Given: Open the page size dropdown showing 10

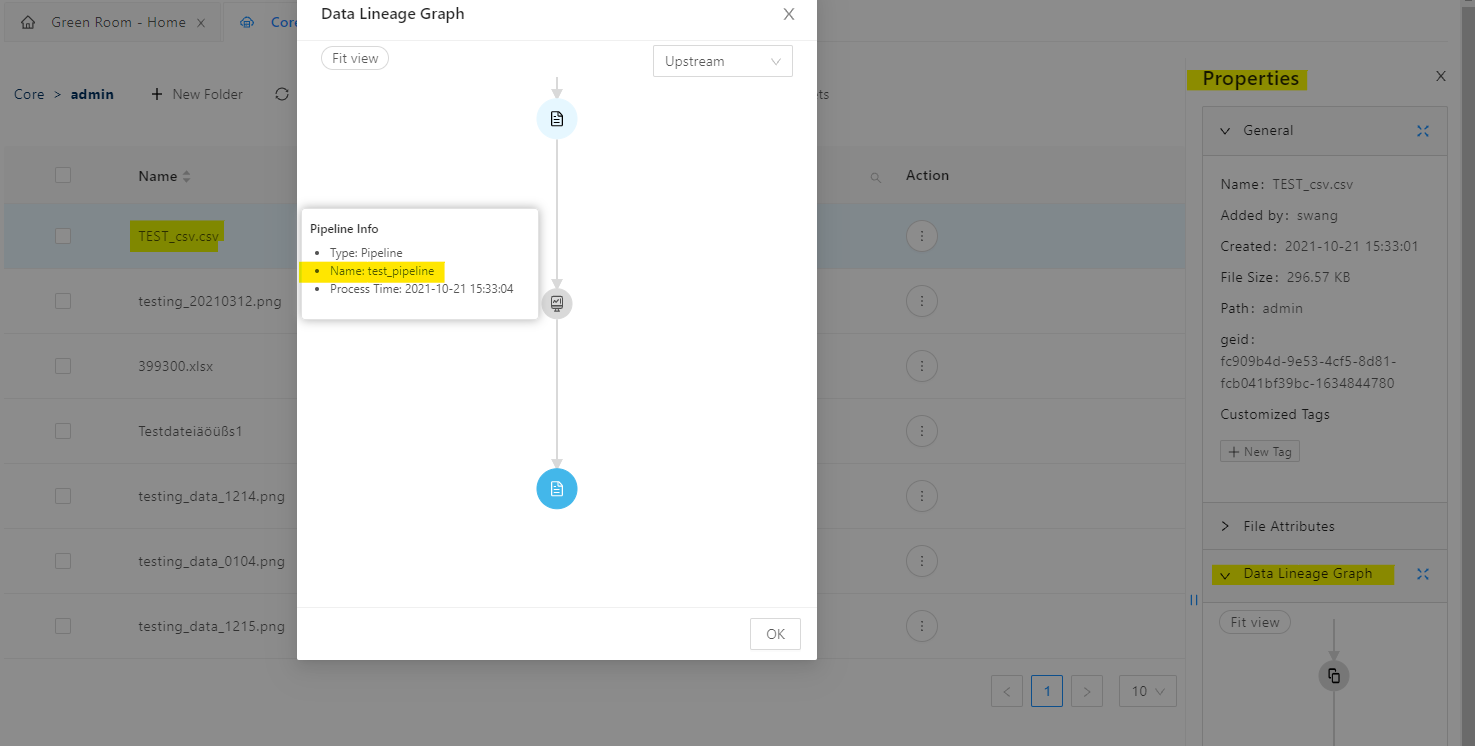Looking at the screenshot, I should click(x=1148, y=691).
